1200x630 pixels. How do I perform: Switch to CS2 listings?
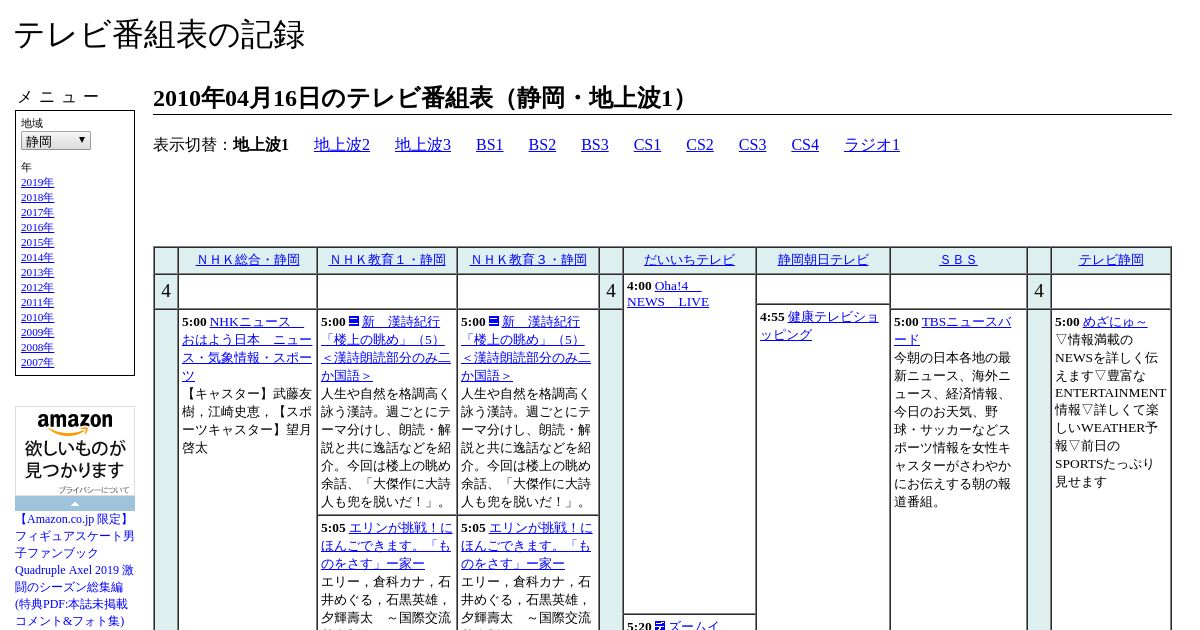coord(700,145)
